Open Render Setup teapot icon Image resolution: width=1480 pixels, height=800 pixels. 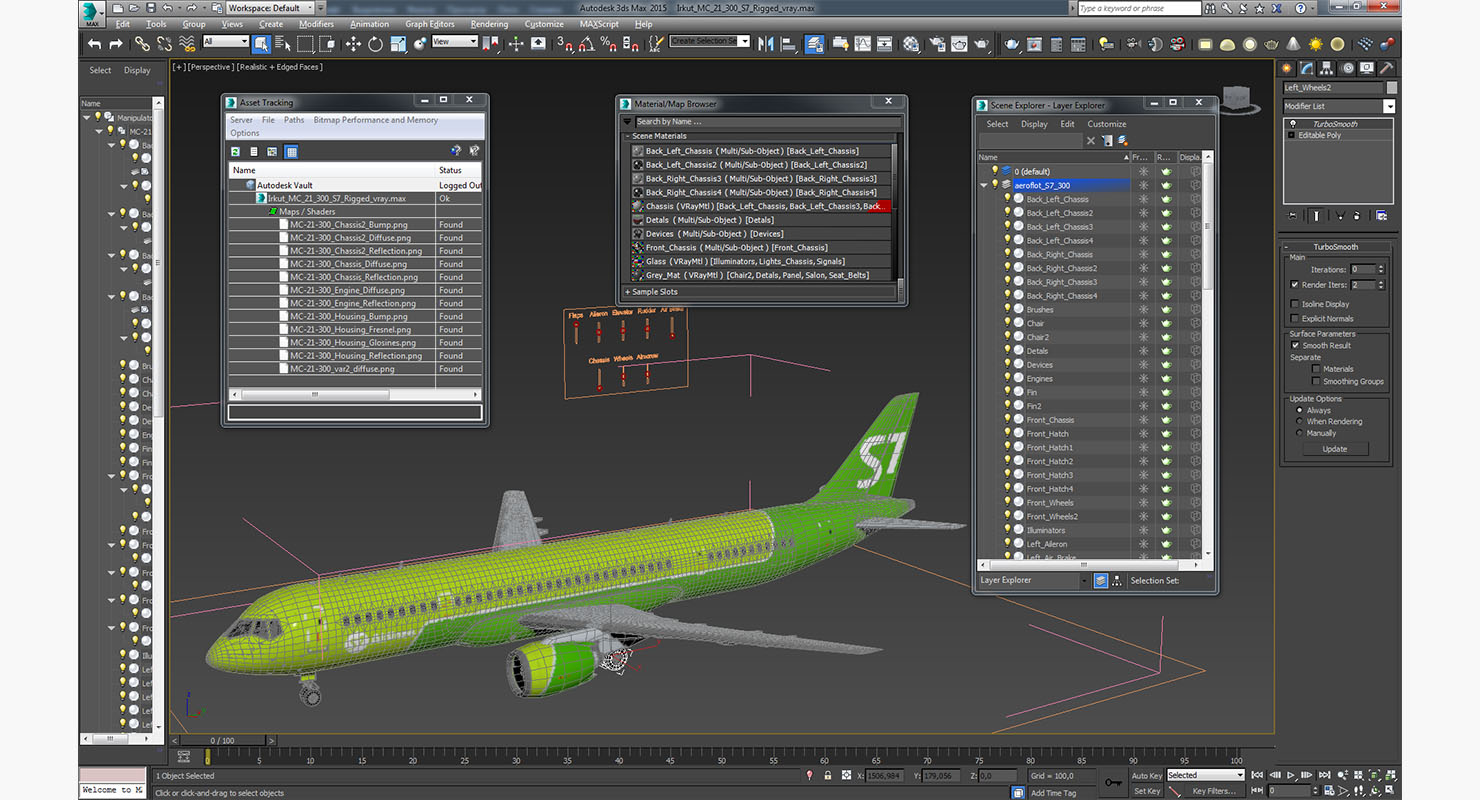coord(936,44)
